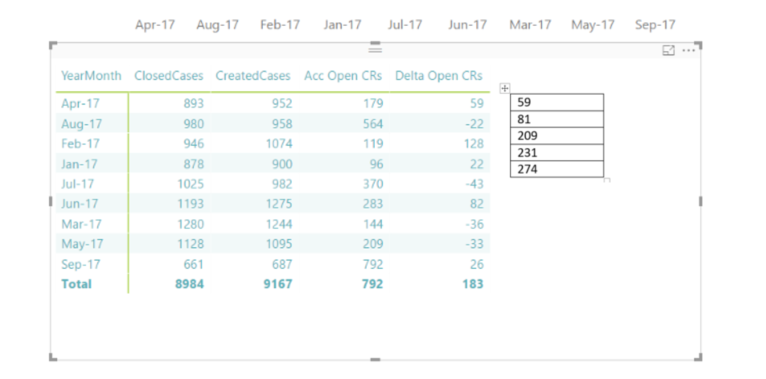Image resolution: width=766 pixels, height=379 pixels.
Task: Select the Aug-17 slicer item
Action: point(217,25)
